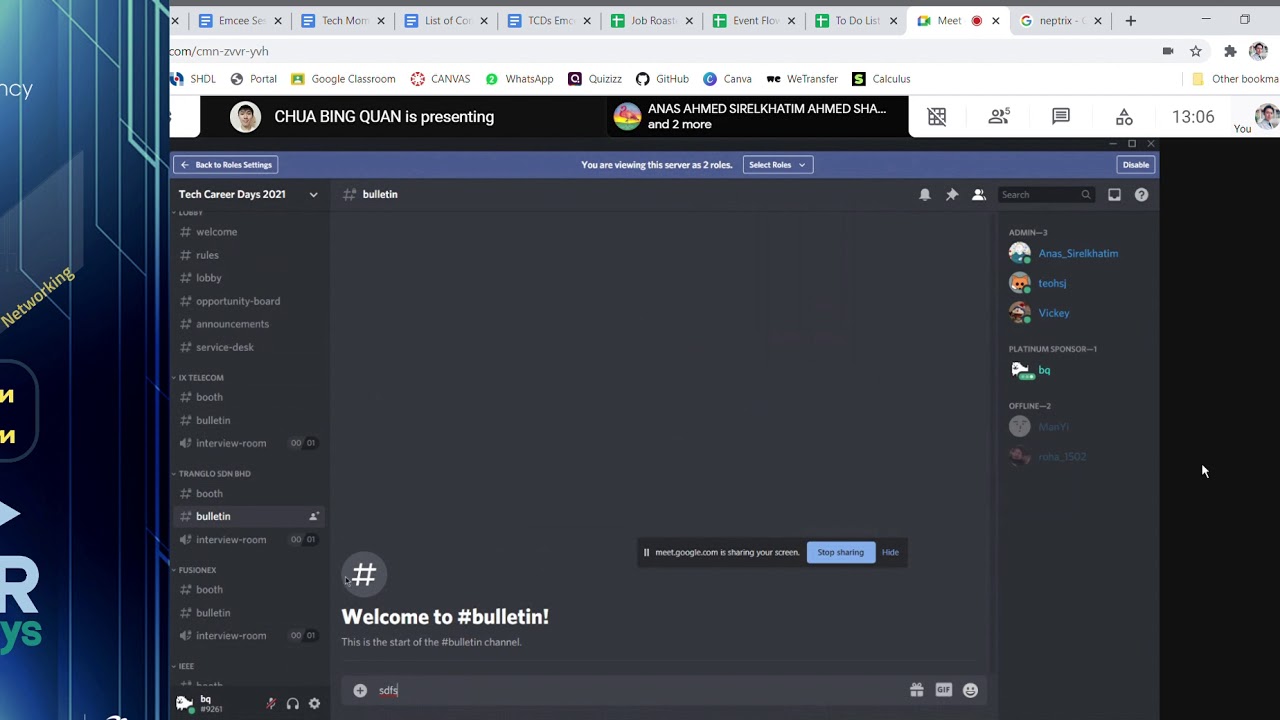Collapse the FUSIONEX category
Viewport: 1280px width, 720px height.
pyautogui.click(x=196, y=570)
